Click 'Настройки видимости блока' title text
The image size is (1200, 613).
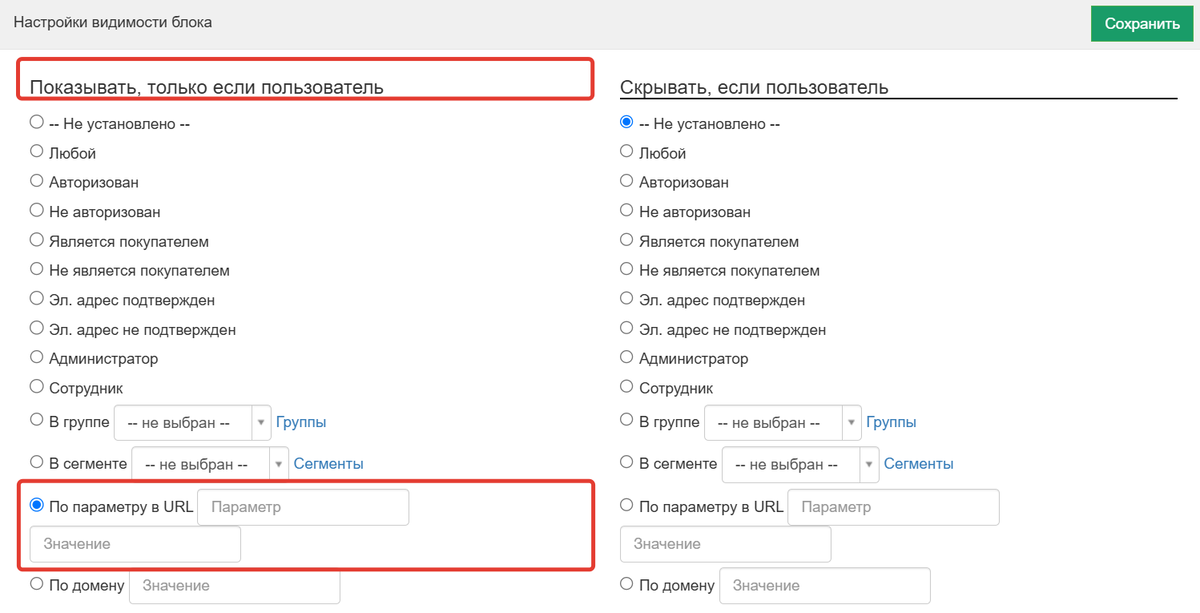[113, 22]
